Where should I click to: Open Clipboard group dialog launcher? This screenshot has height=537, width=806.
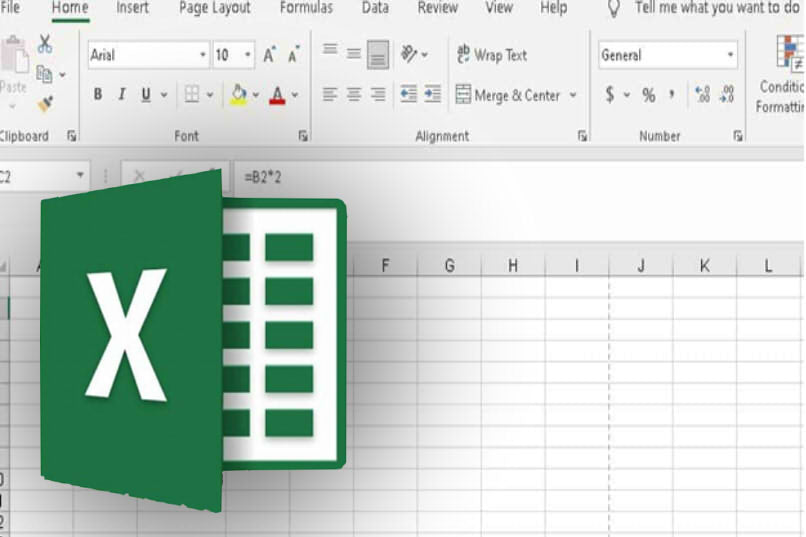72,136
